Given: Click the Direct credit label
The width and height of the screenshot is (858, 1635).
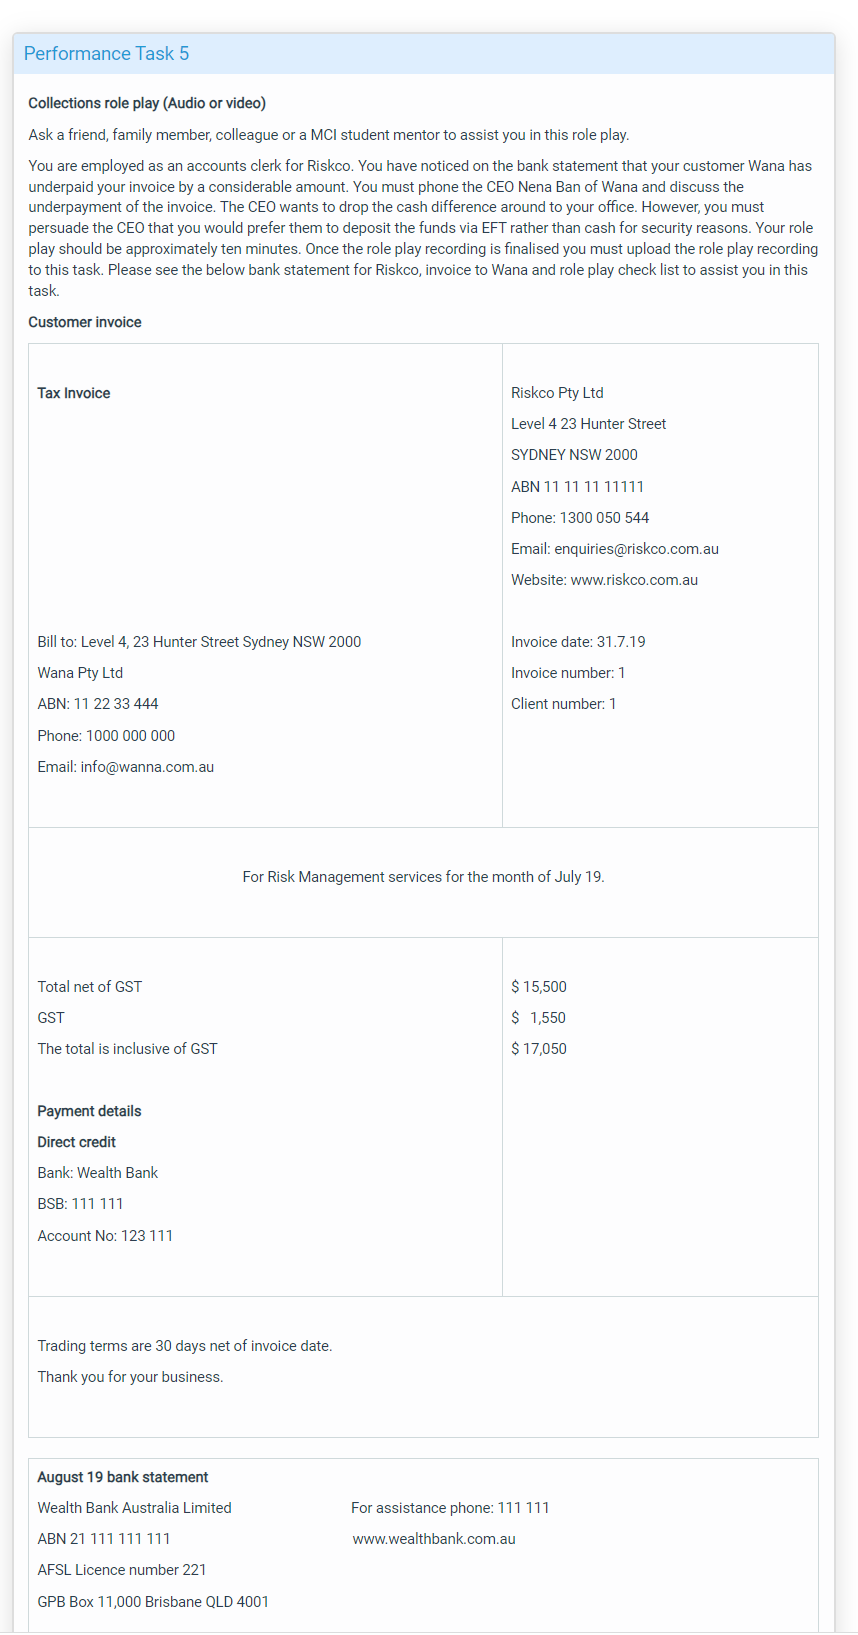Looking at the screenshot, I should tap(76, 1142).
